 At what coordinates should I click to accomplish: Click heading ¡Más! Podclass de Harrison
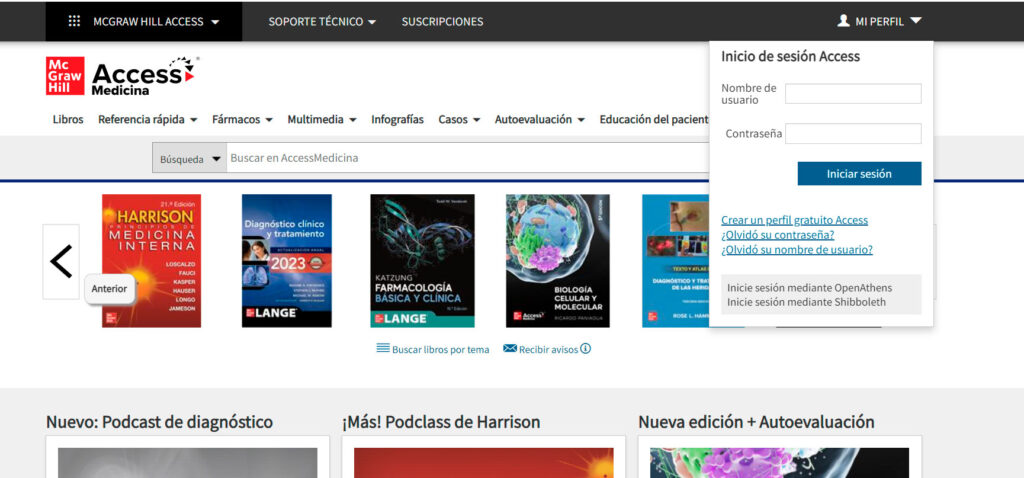click(x=441, y=422)
